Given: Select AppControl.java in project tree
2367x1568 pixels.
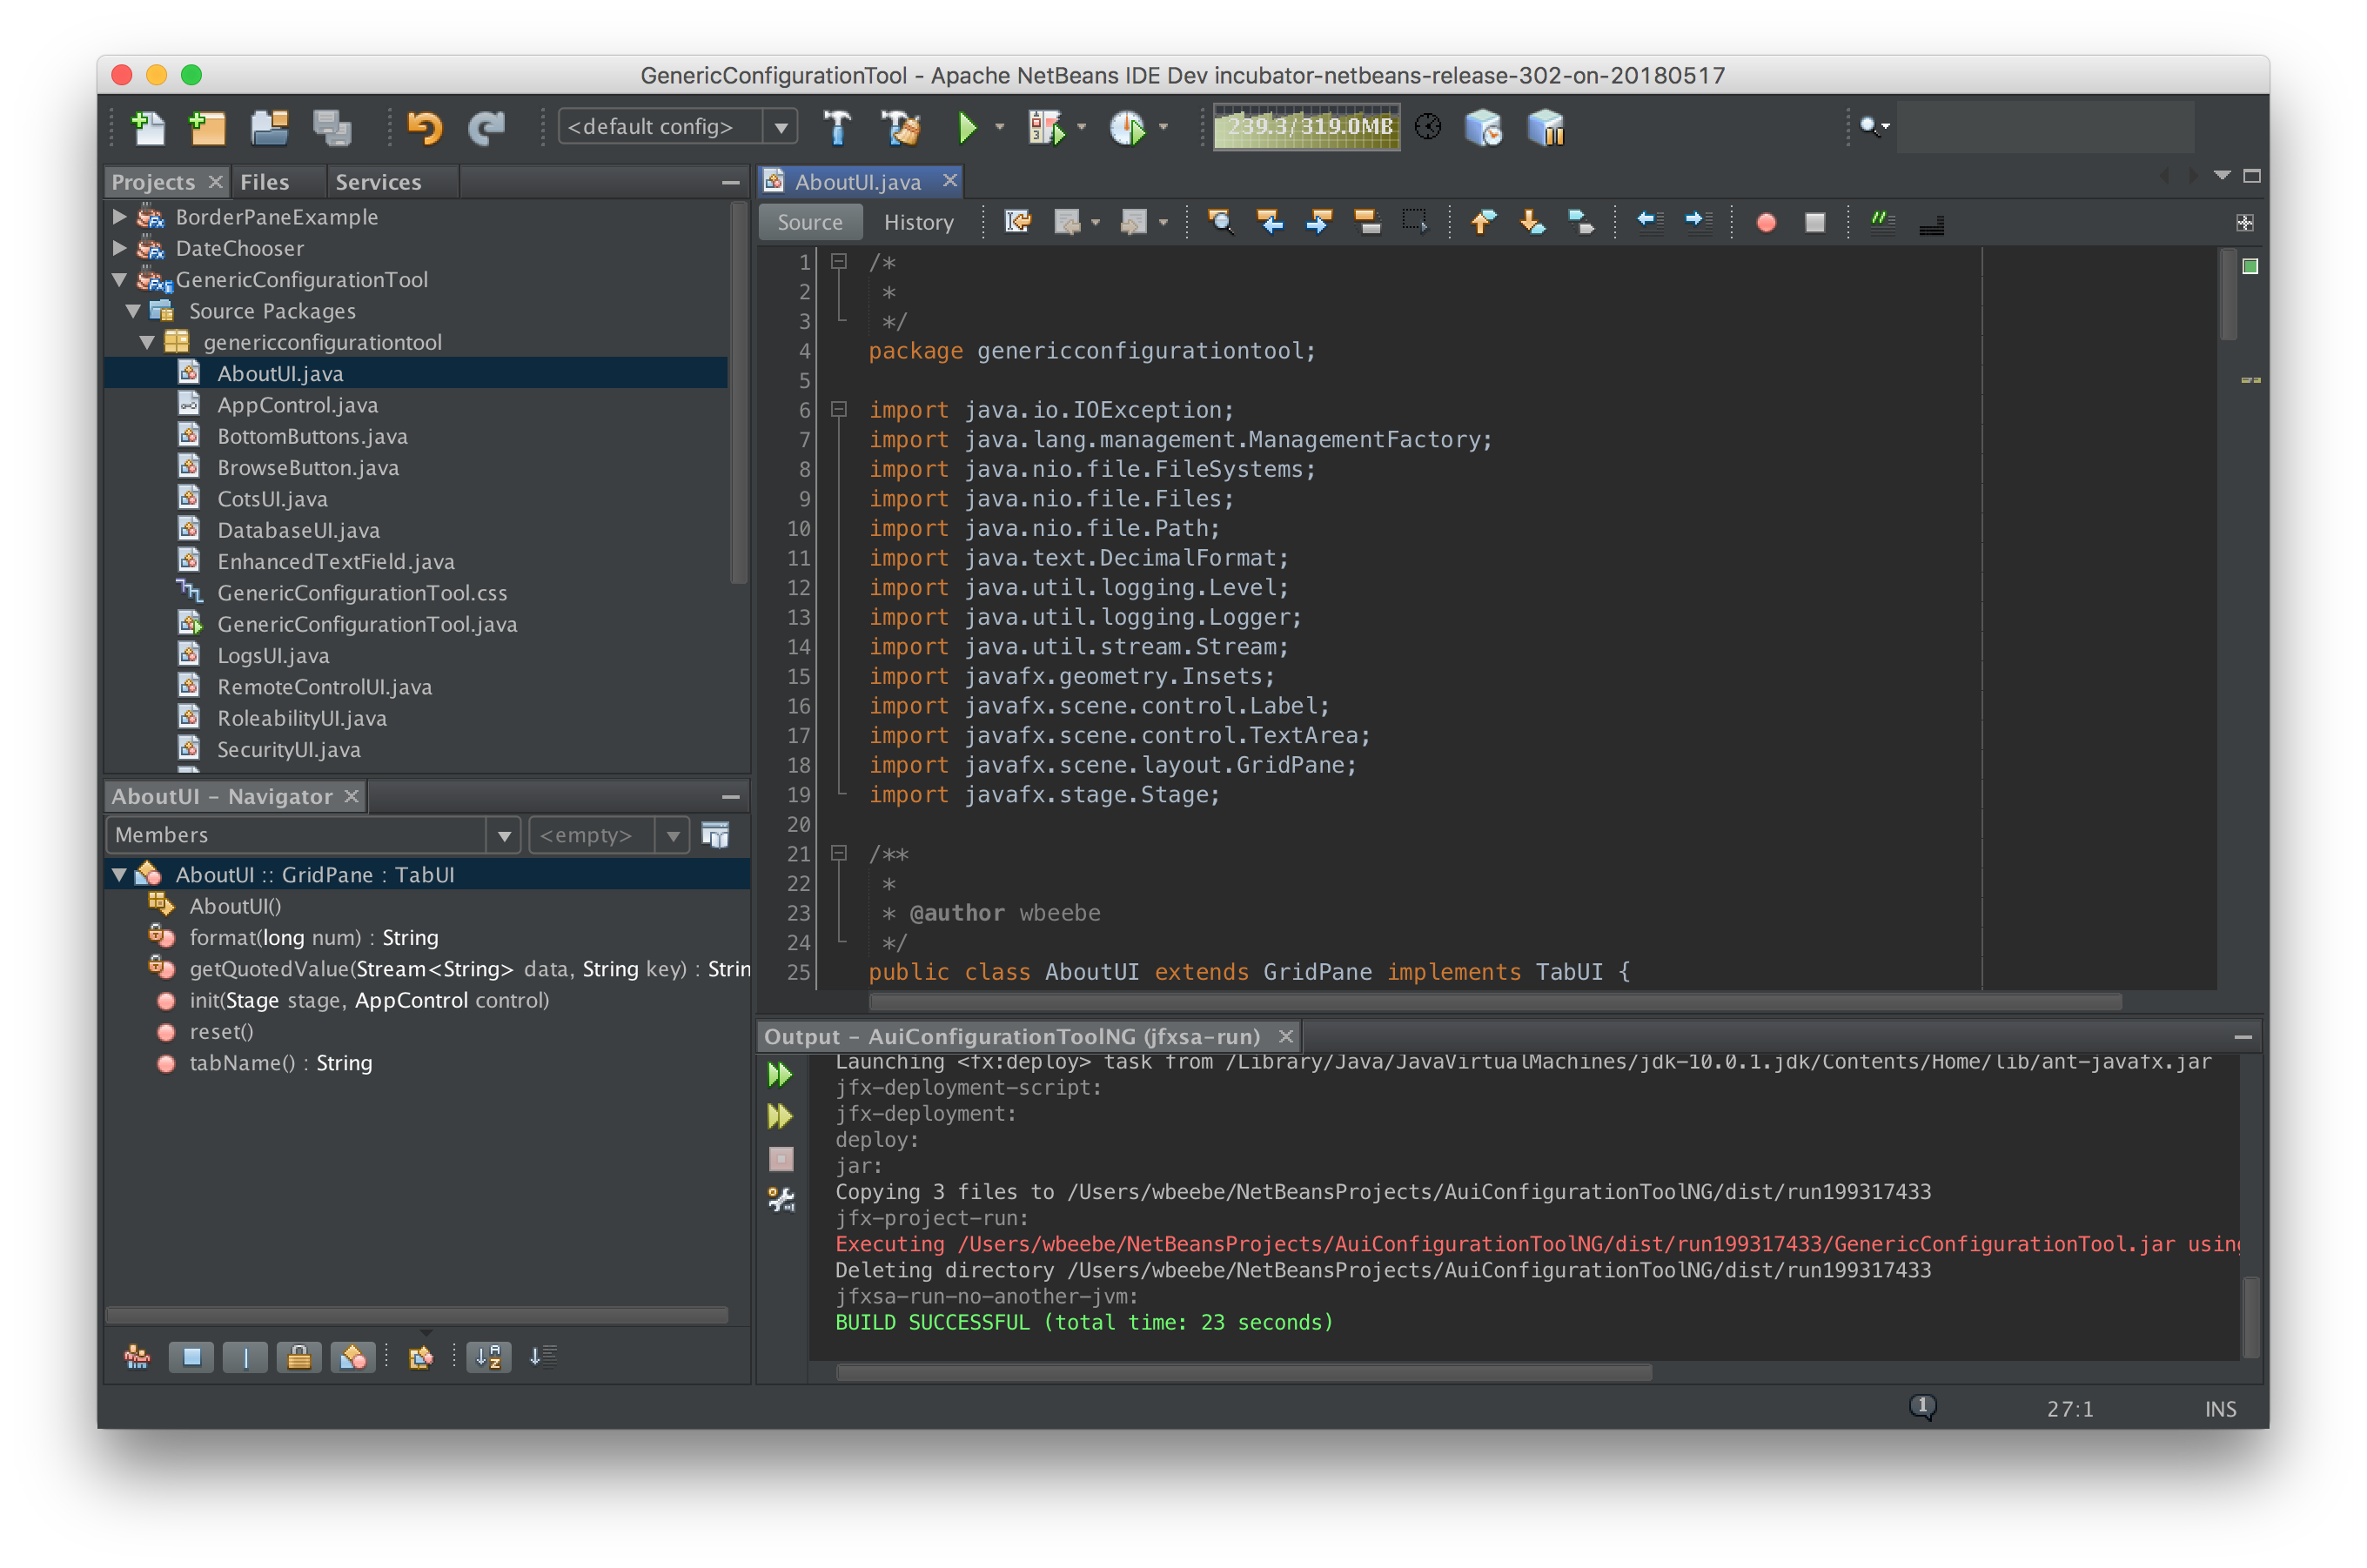Looking at the screenshot, I should [297, 405].
